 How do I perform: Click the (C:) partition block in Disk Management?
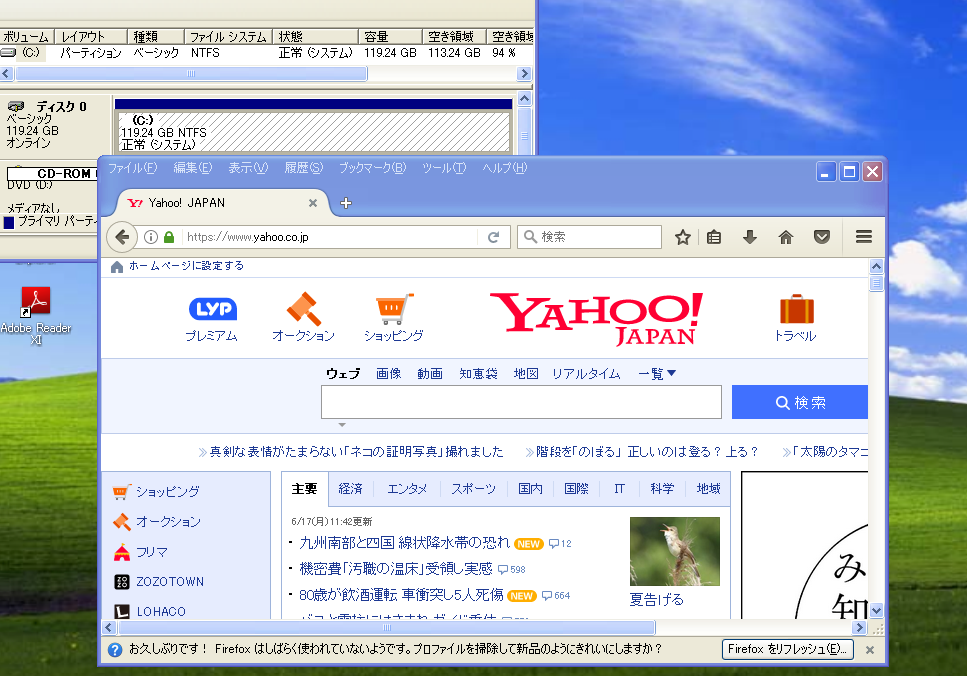pos(314,132)
